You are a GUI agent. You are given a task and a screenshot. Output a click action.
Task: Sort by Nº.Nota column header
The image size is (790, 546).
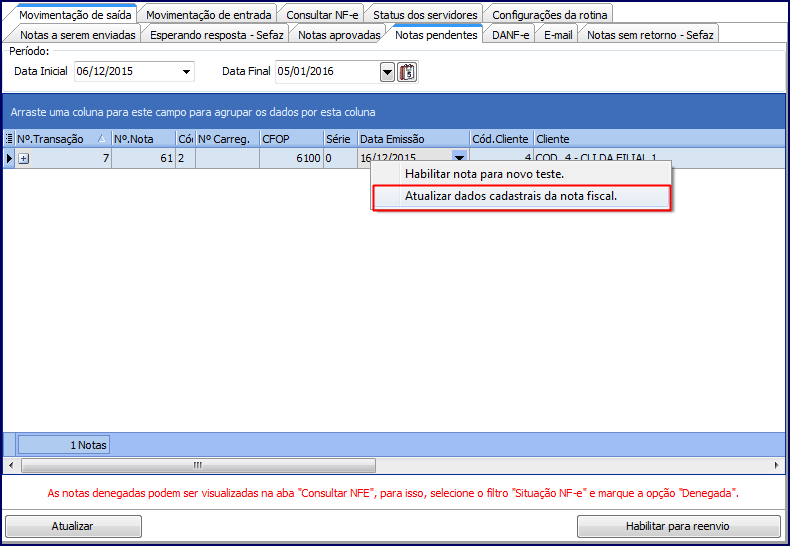[144, 139]
